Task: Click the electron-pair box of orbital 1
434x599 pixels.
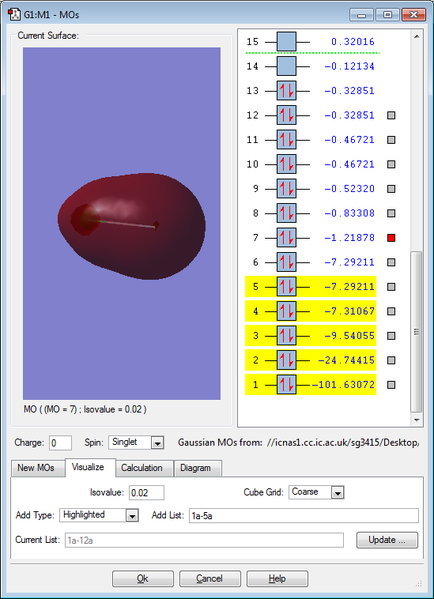Action: point(286,384)
